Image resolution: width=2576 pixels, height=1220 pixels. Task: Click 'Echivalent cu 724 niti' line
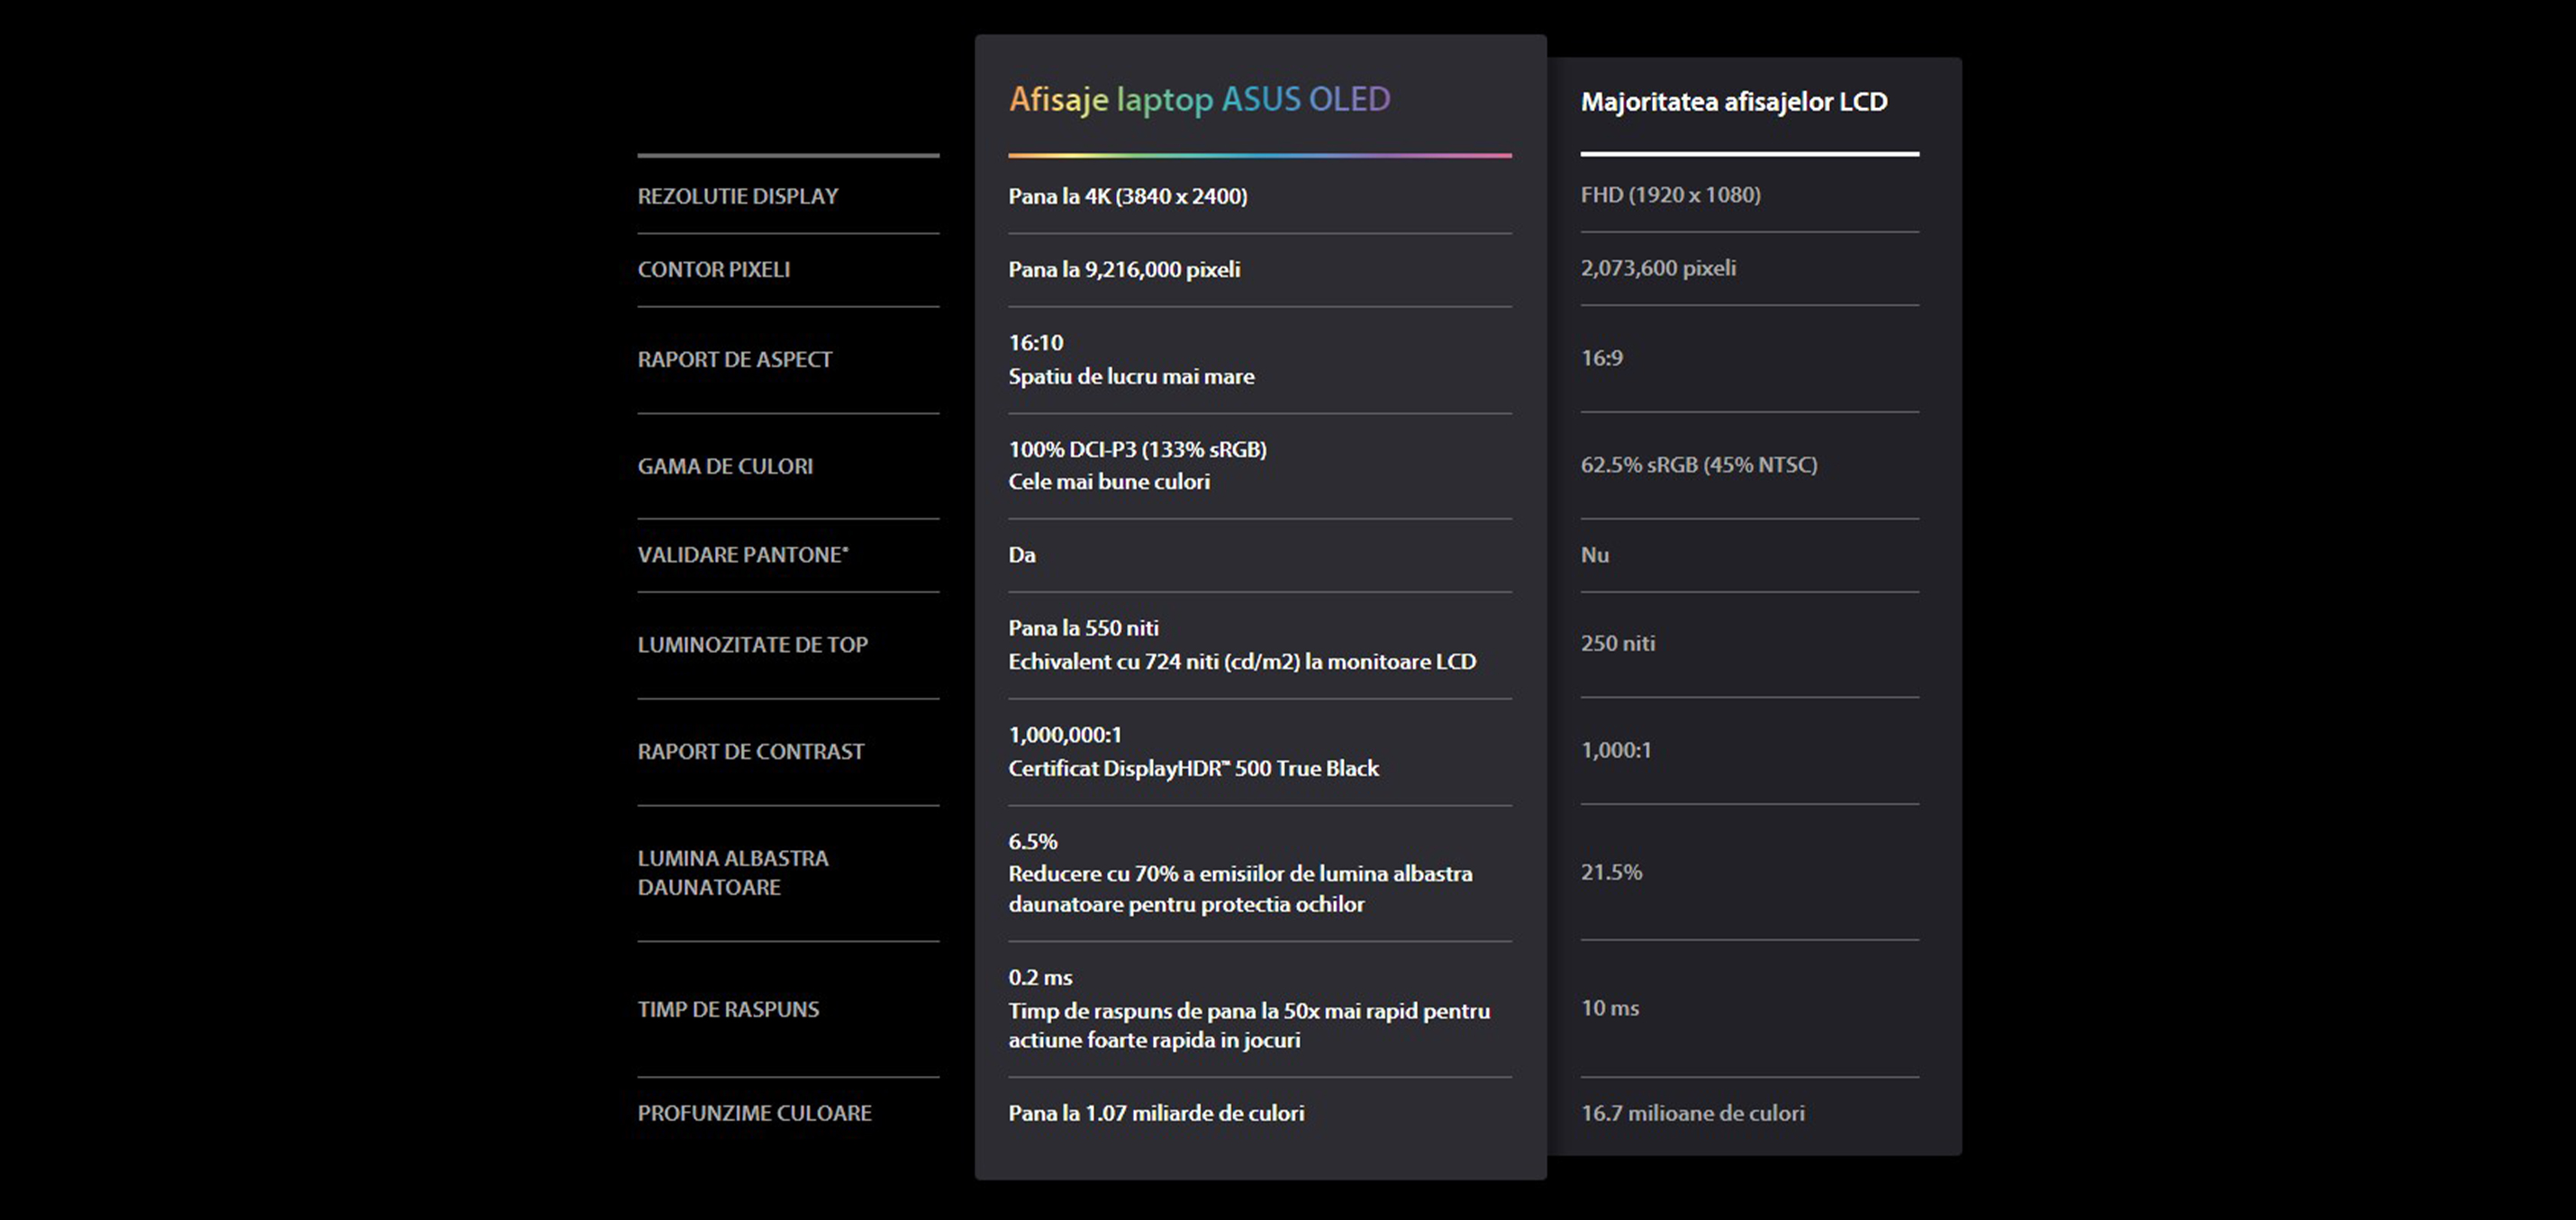pos(1242,661)
